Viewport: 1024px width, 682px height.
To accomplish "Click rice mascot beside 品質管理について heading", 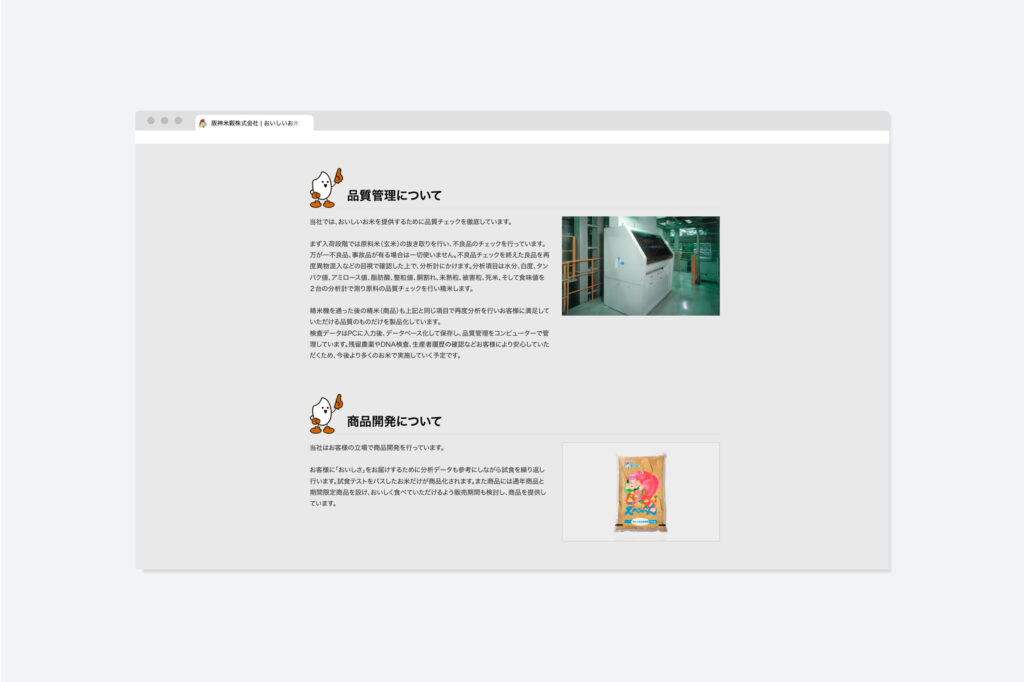I will pos(326,188).
